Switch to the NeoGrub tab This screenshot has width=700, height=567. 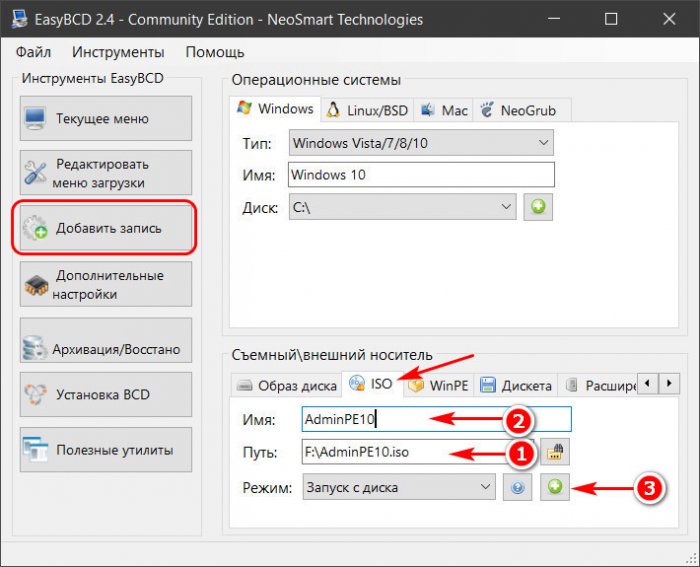[522, 110]
